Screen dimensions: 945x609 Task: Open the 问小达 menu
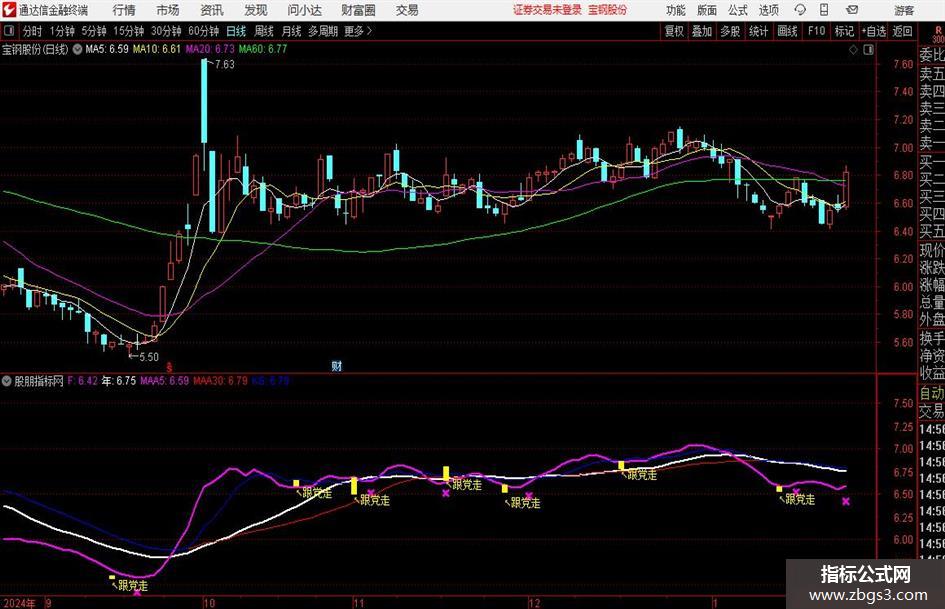[x=304, y=10]
